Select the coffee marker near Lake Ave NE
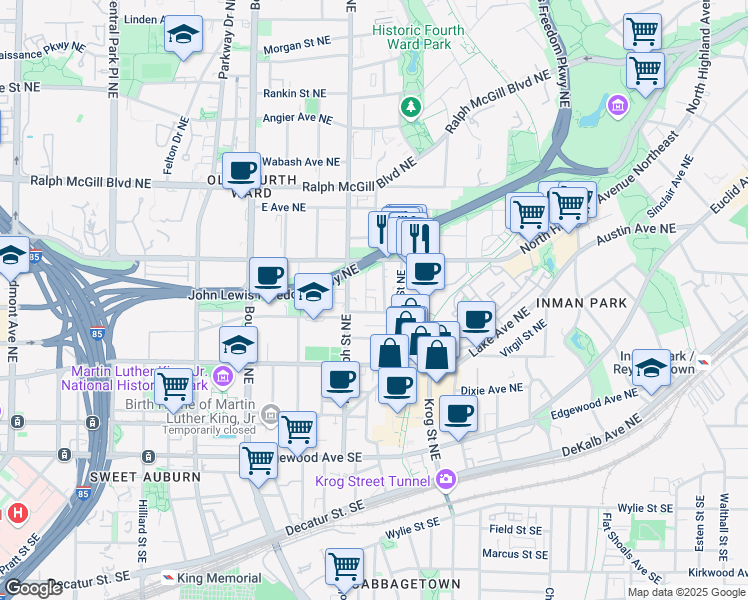Screen dimensions: 748x600 coord(477,323)
